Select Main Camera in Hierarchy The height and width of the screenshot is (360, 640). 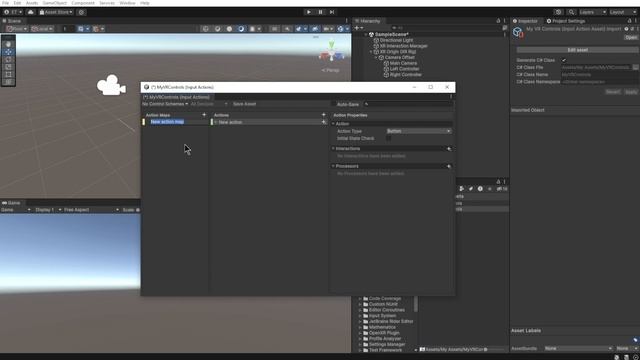(x=403, y=64)
